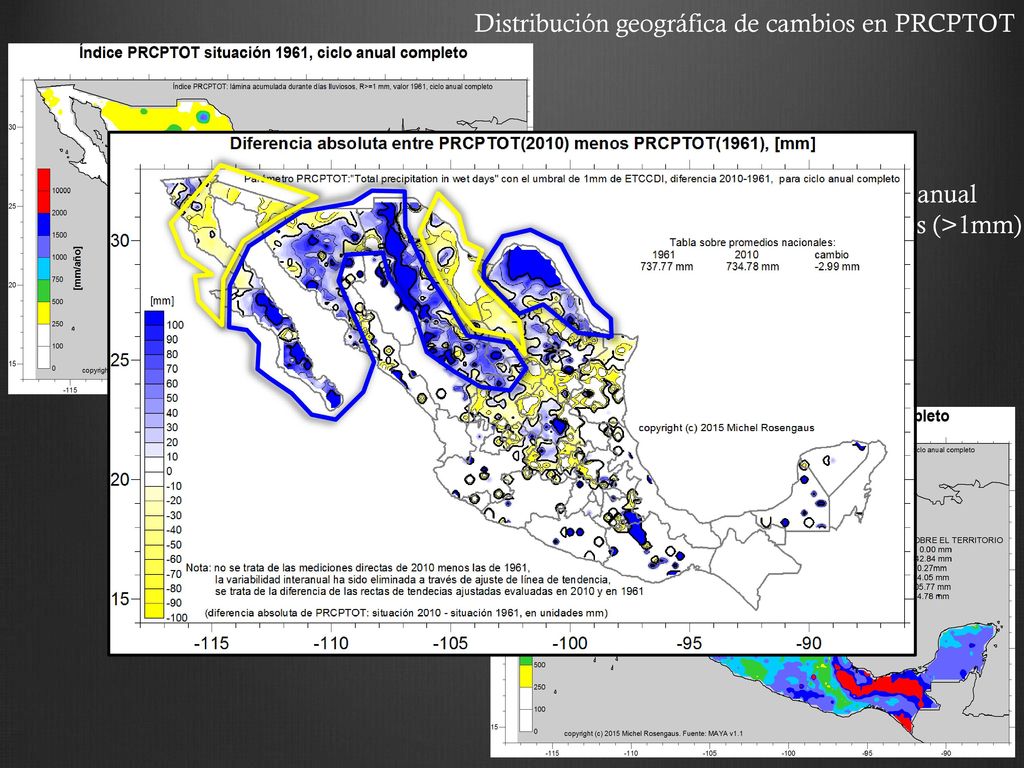Screen dimensions: 1024x768
Task: Click longitude label "-100" on the difference map axis
Action: [569, 644]
